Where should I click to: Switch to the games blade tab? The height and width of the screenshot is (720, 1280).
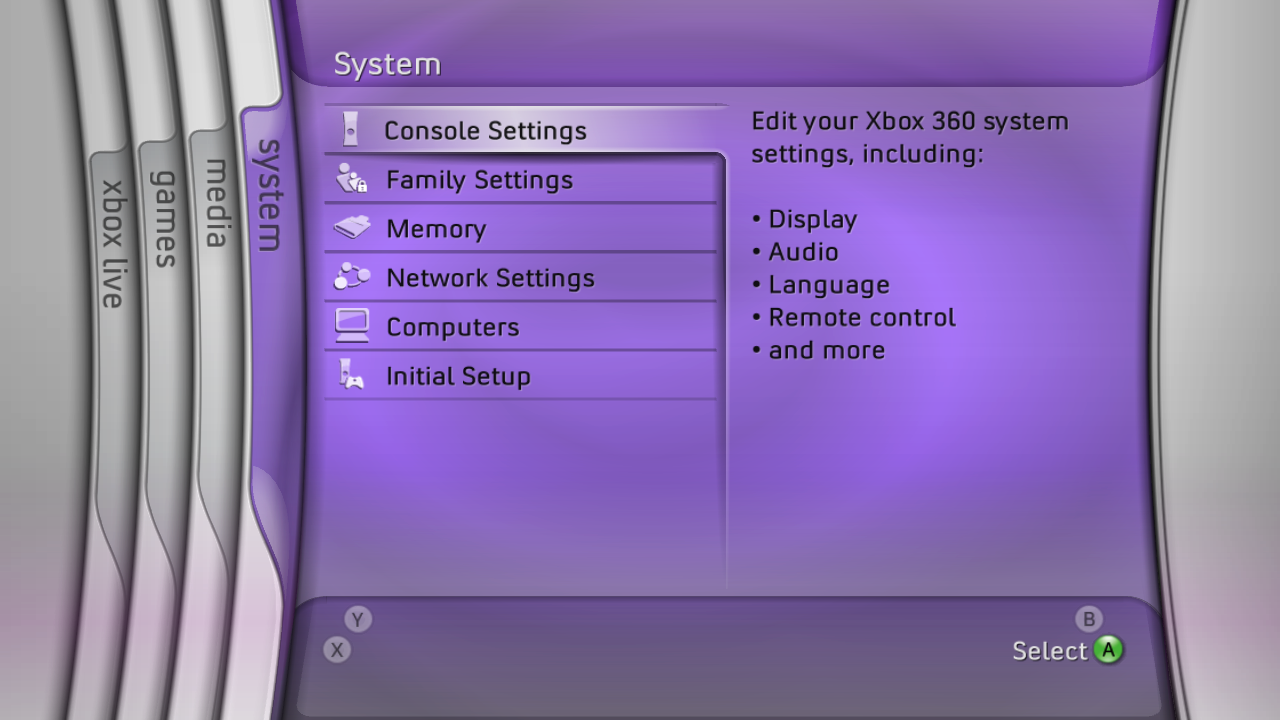point(164,219)
